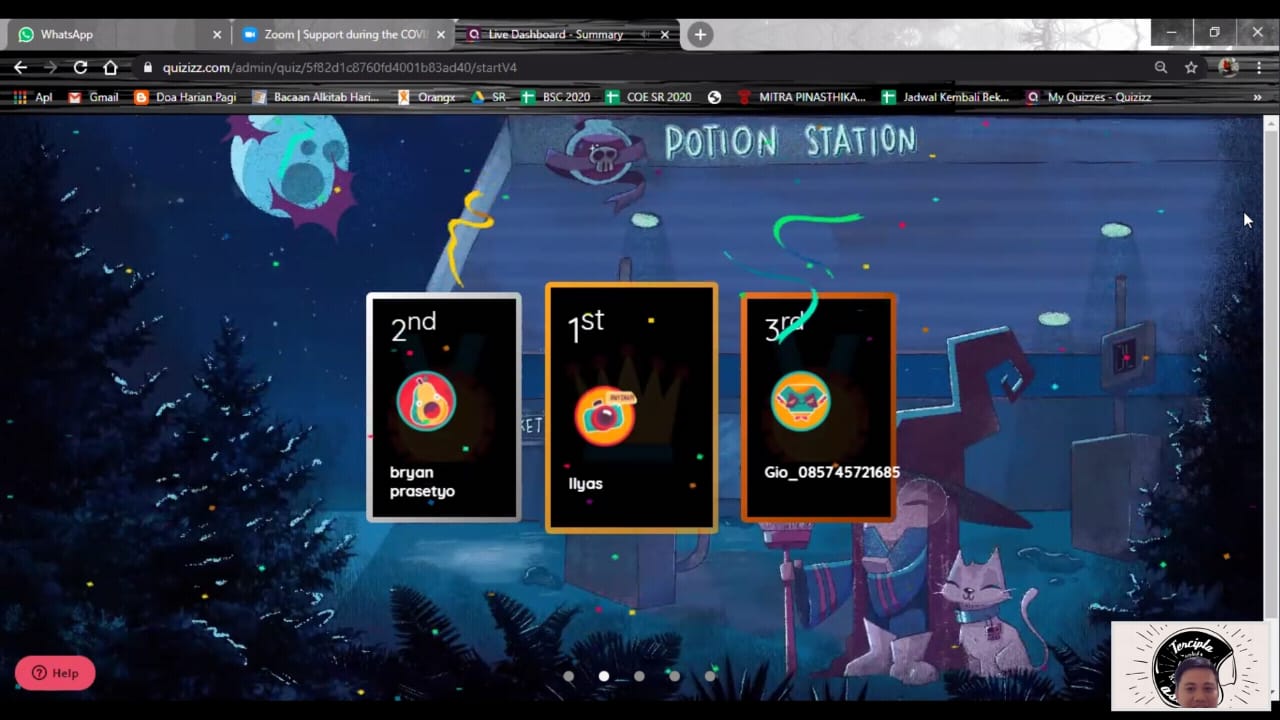
Task: Open the Chrome three-dot menu
Action: tap(1259, 67)
